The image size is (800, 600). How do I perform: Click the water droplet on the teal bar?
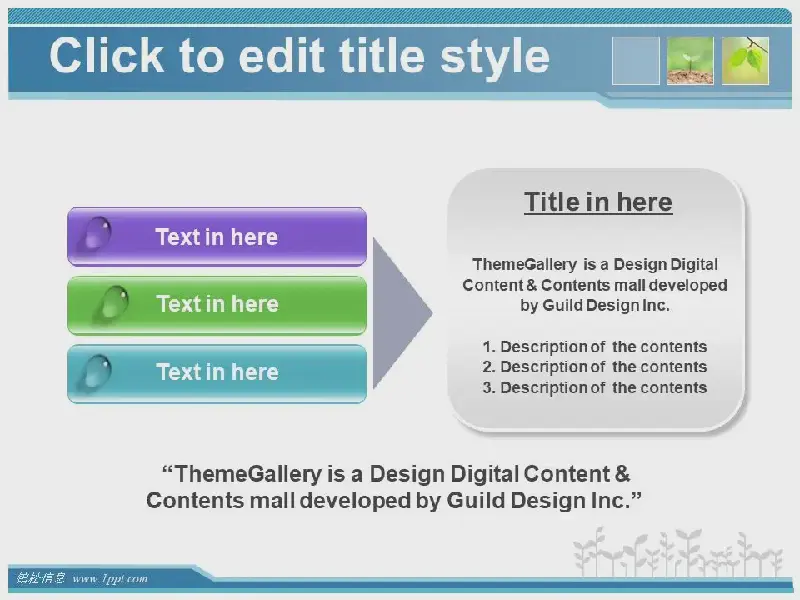(95, 372)
